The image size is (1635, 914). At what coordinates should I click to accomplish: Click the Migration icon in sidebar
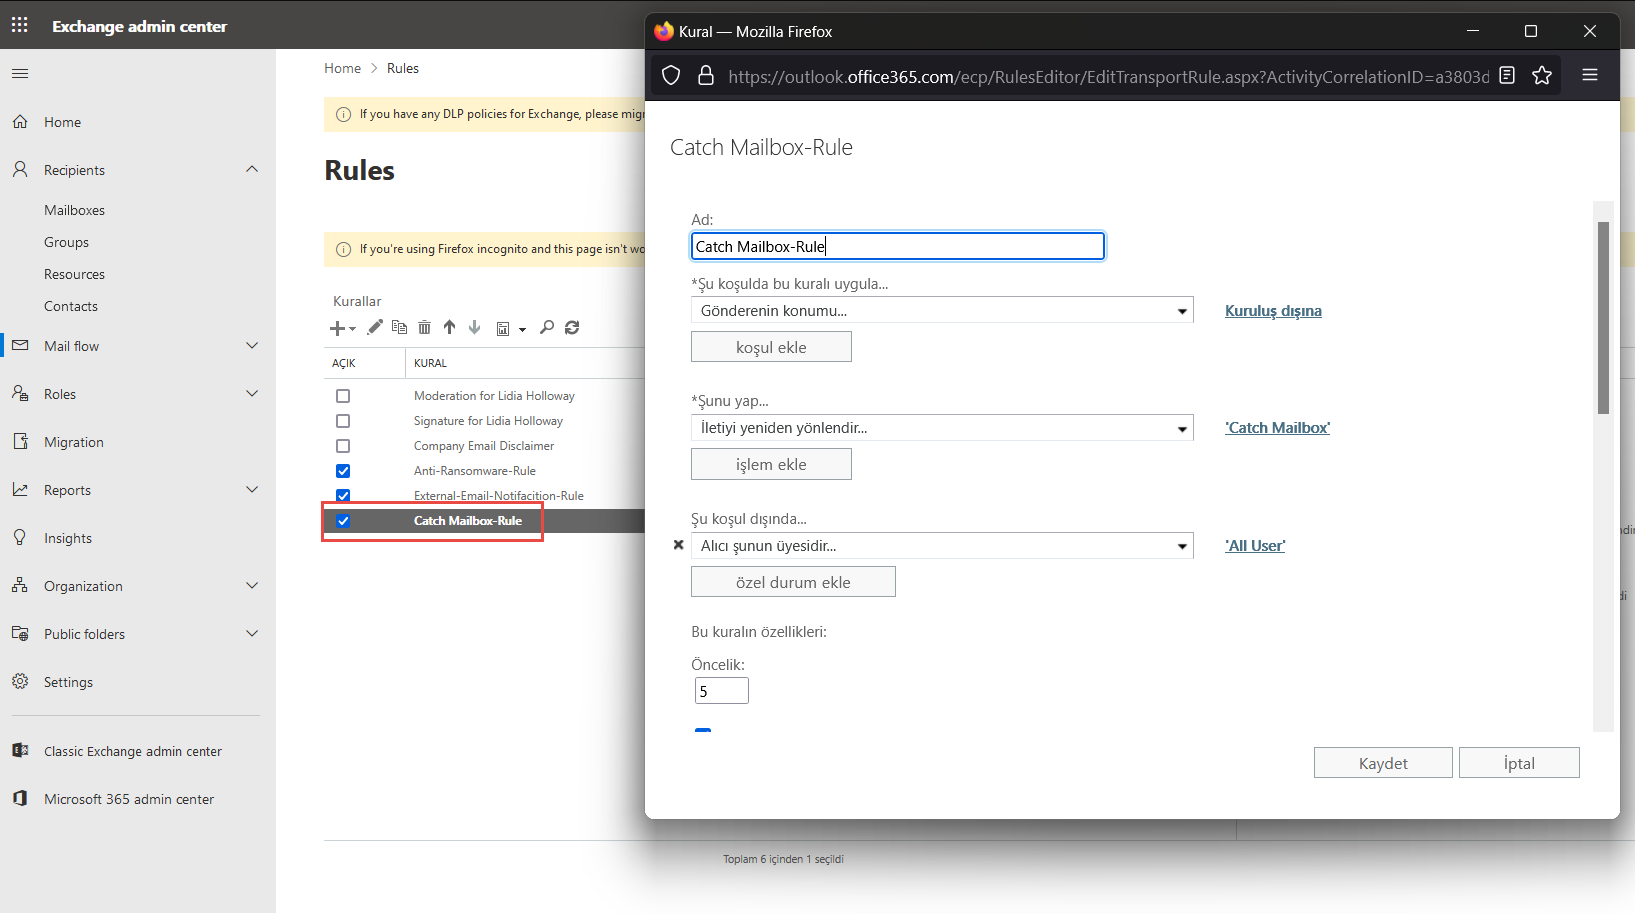tap(20, 442)
